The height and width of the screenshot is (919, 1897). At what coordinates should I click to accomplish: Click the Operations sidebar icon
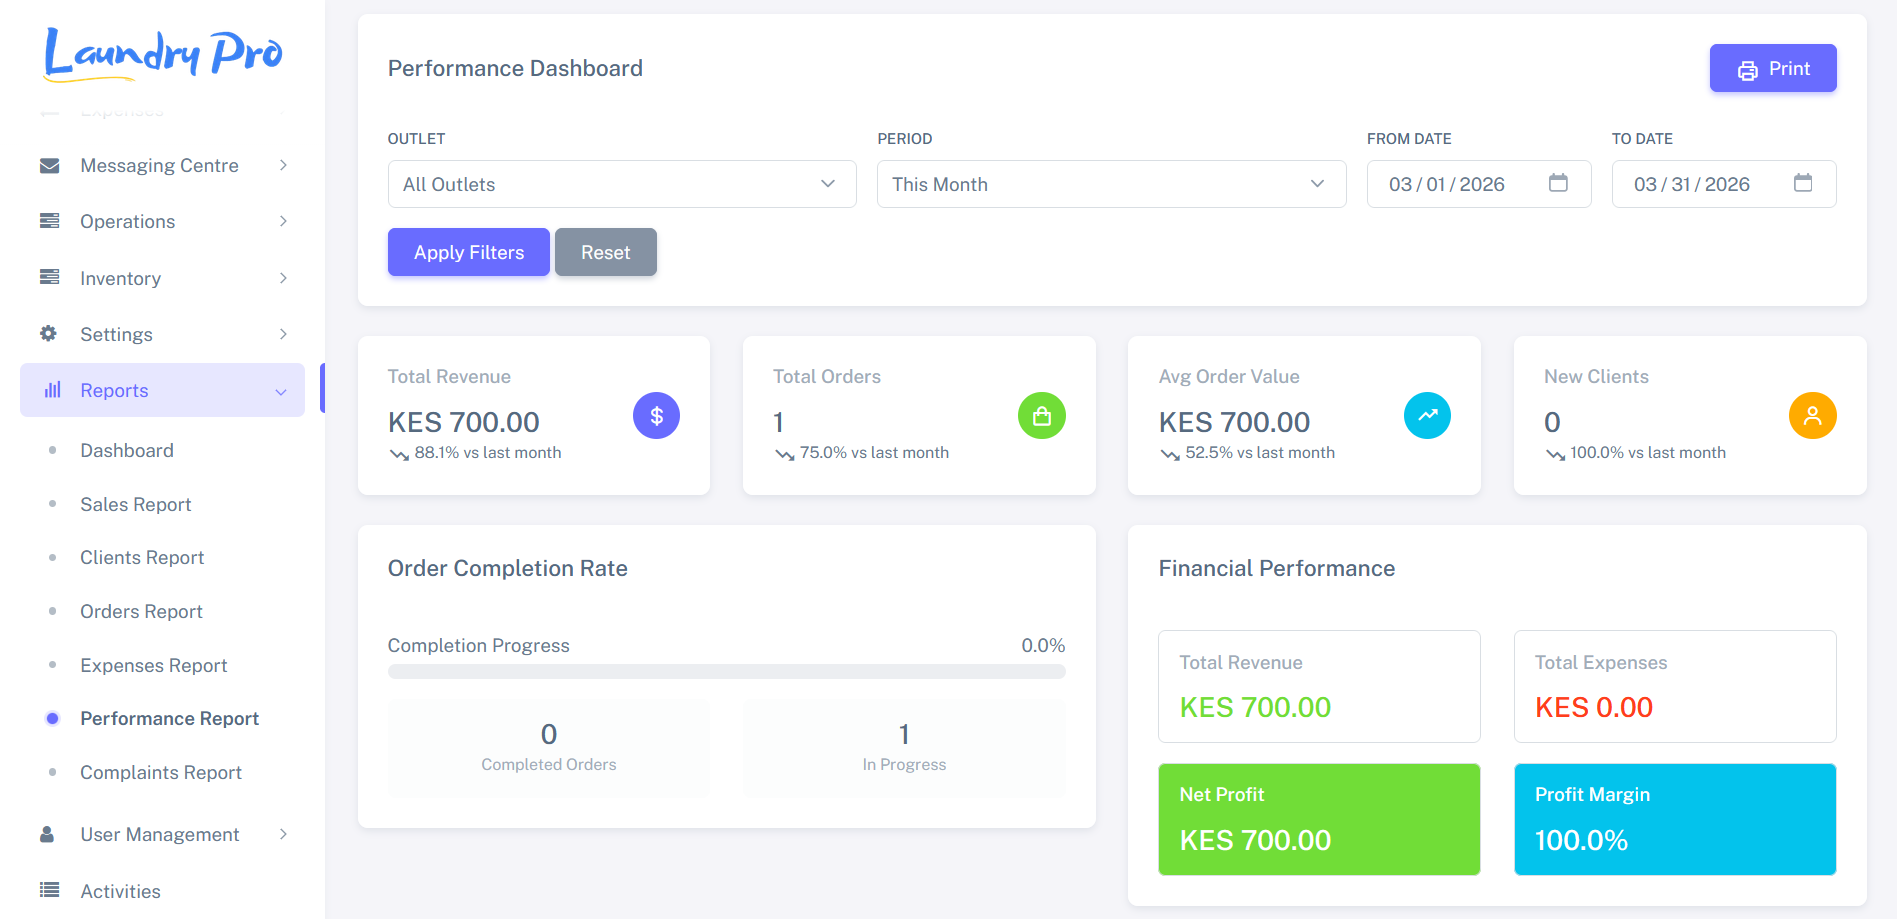coord(49,221)
